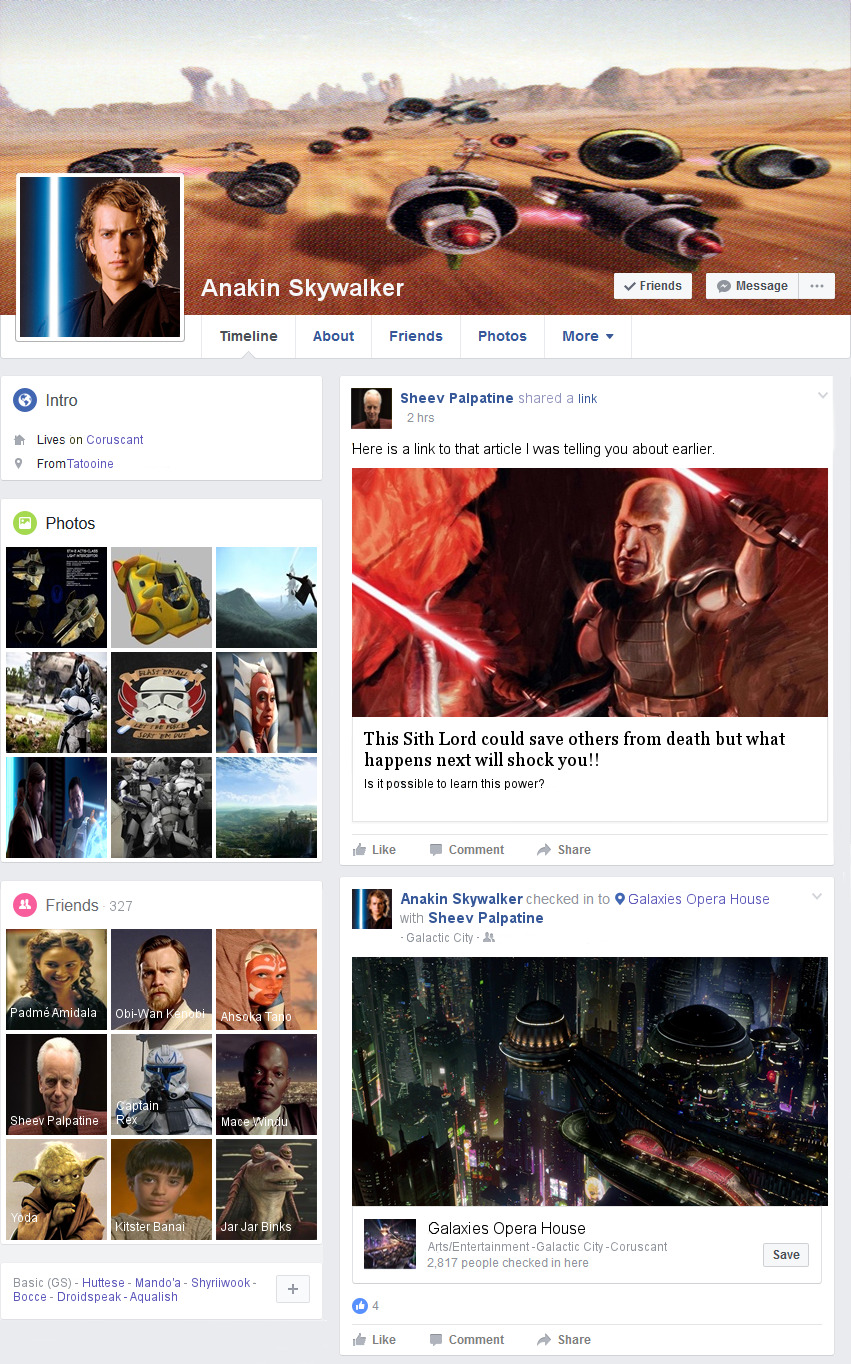
Task: Share the Galaxies Opera House check-in post
Action: 564,1340
